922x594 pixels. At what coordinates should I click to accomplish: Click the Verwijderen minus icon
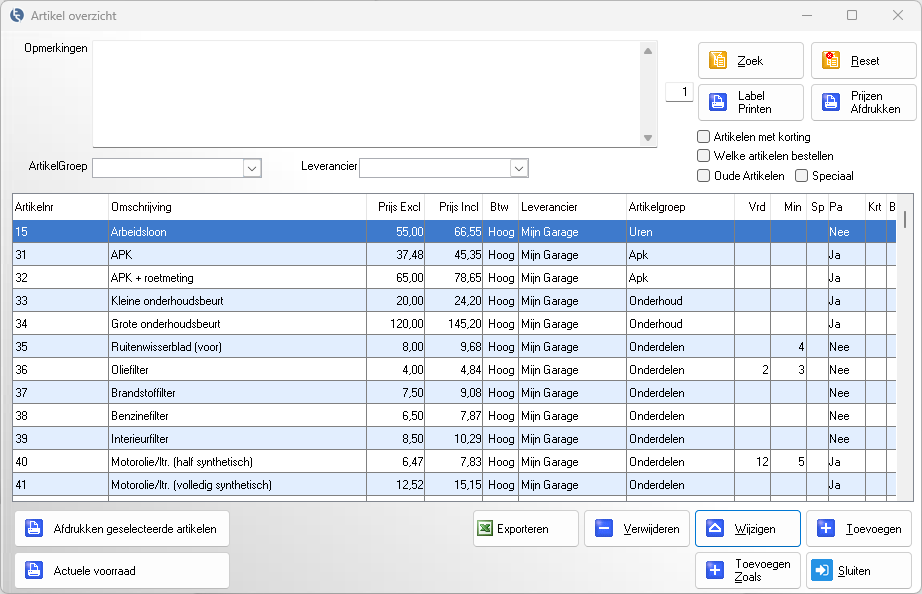click(604, 529)
